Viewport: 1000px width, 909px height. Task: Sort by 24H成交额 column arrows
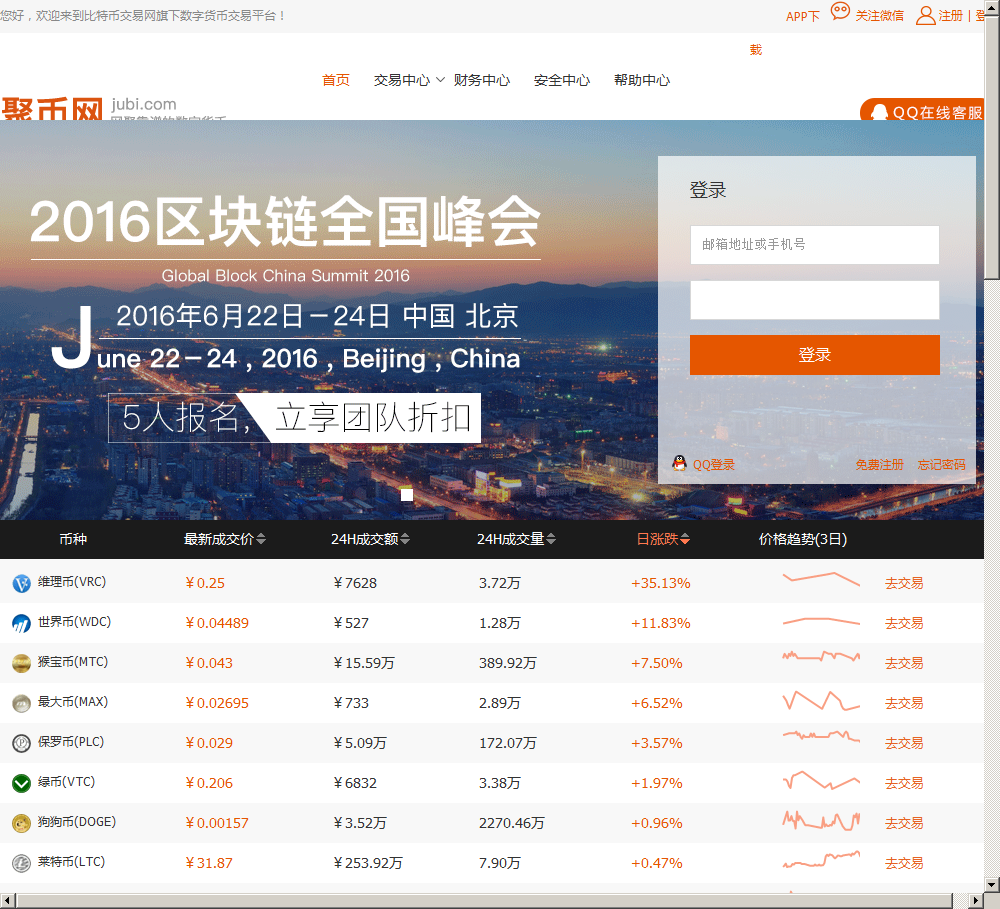coord(405,540)
